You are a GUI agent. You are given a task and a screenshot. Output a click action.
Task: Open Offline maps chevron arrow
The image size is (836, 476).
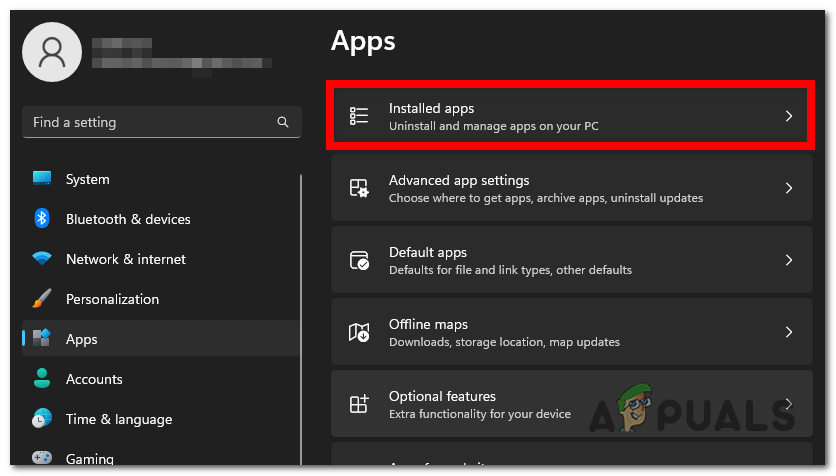pyautogui.click(x=789, y=332)
